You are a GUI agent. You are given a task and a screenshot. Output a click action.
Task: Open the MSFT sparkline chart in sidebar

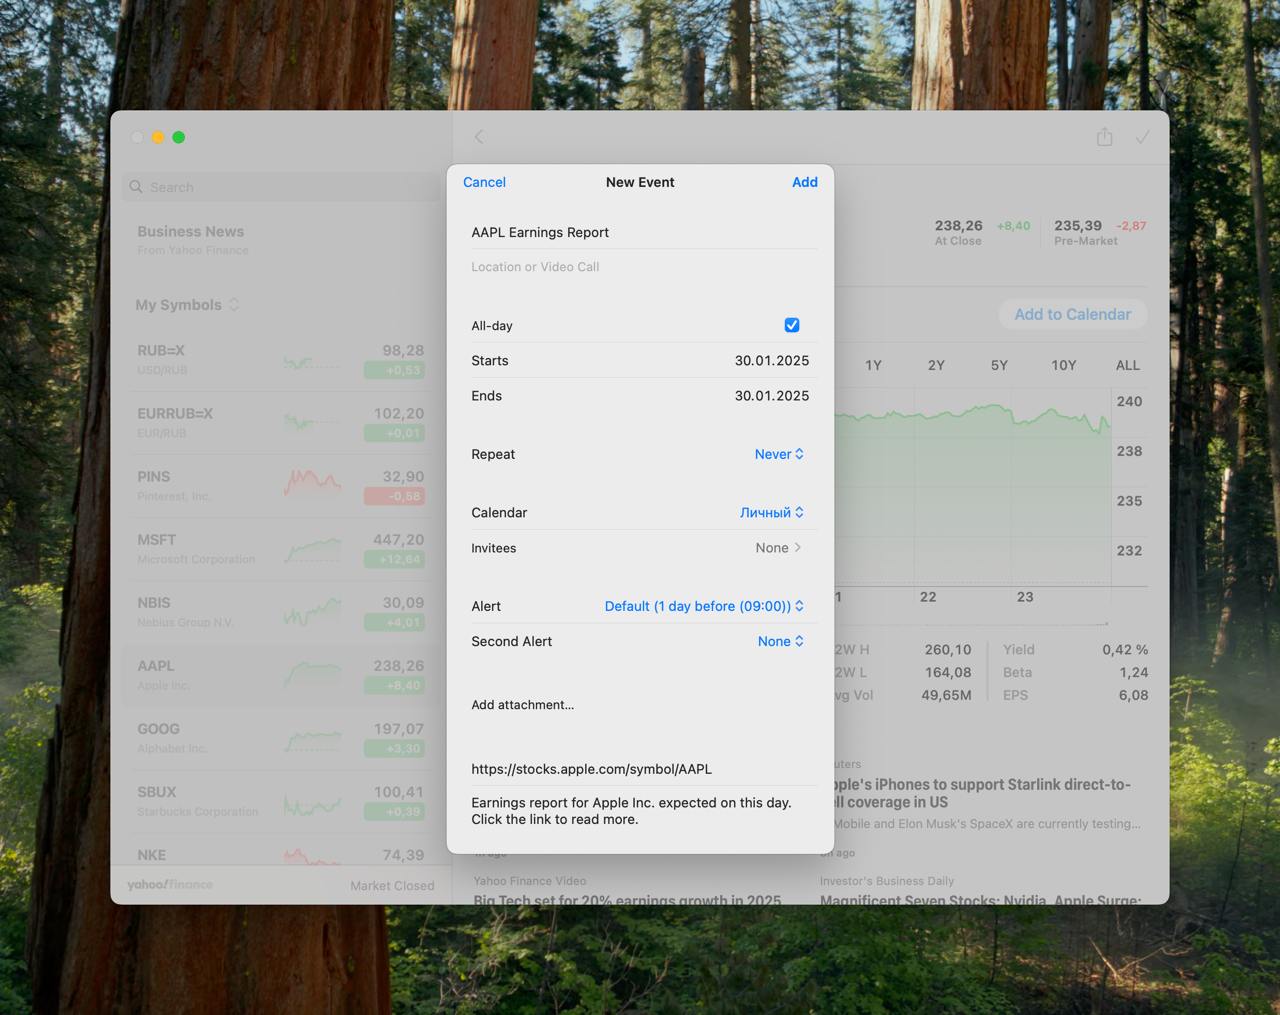coord(312,549)
